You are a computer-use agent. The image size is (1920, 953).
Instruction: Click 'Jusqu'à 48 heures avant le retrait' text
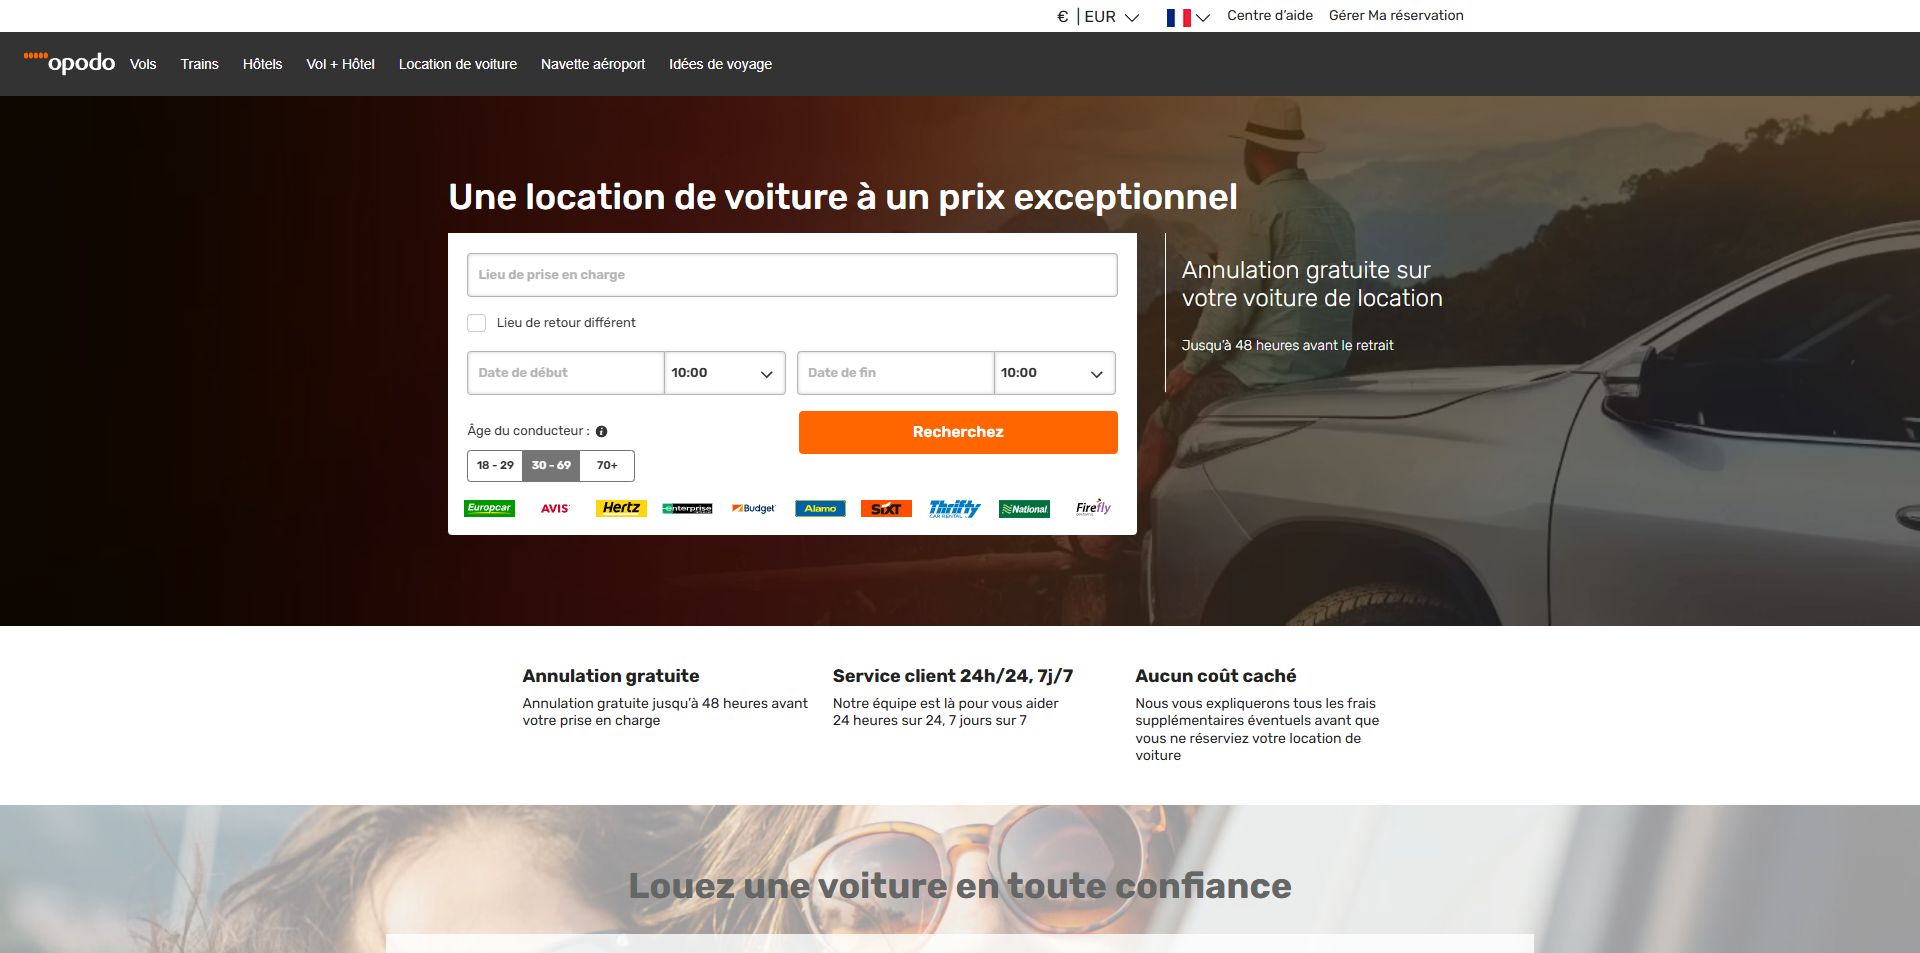[1287, 345]
